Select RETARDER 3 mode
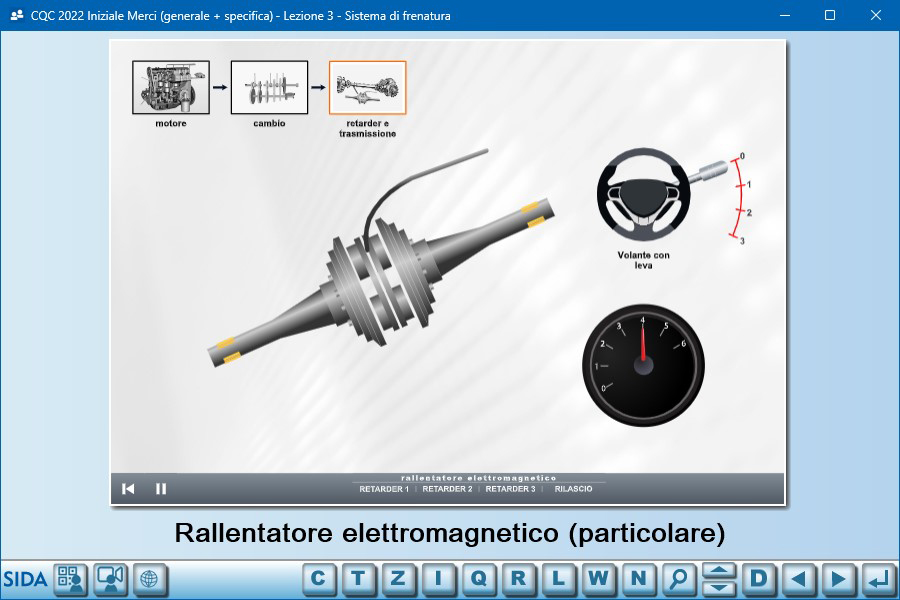The image size is (900, 600). coord(510,489)
